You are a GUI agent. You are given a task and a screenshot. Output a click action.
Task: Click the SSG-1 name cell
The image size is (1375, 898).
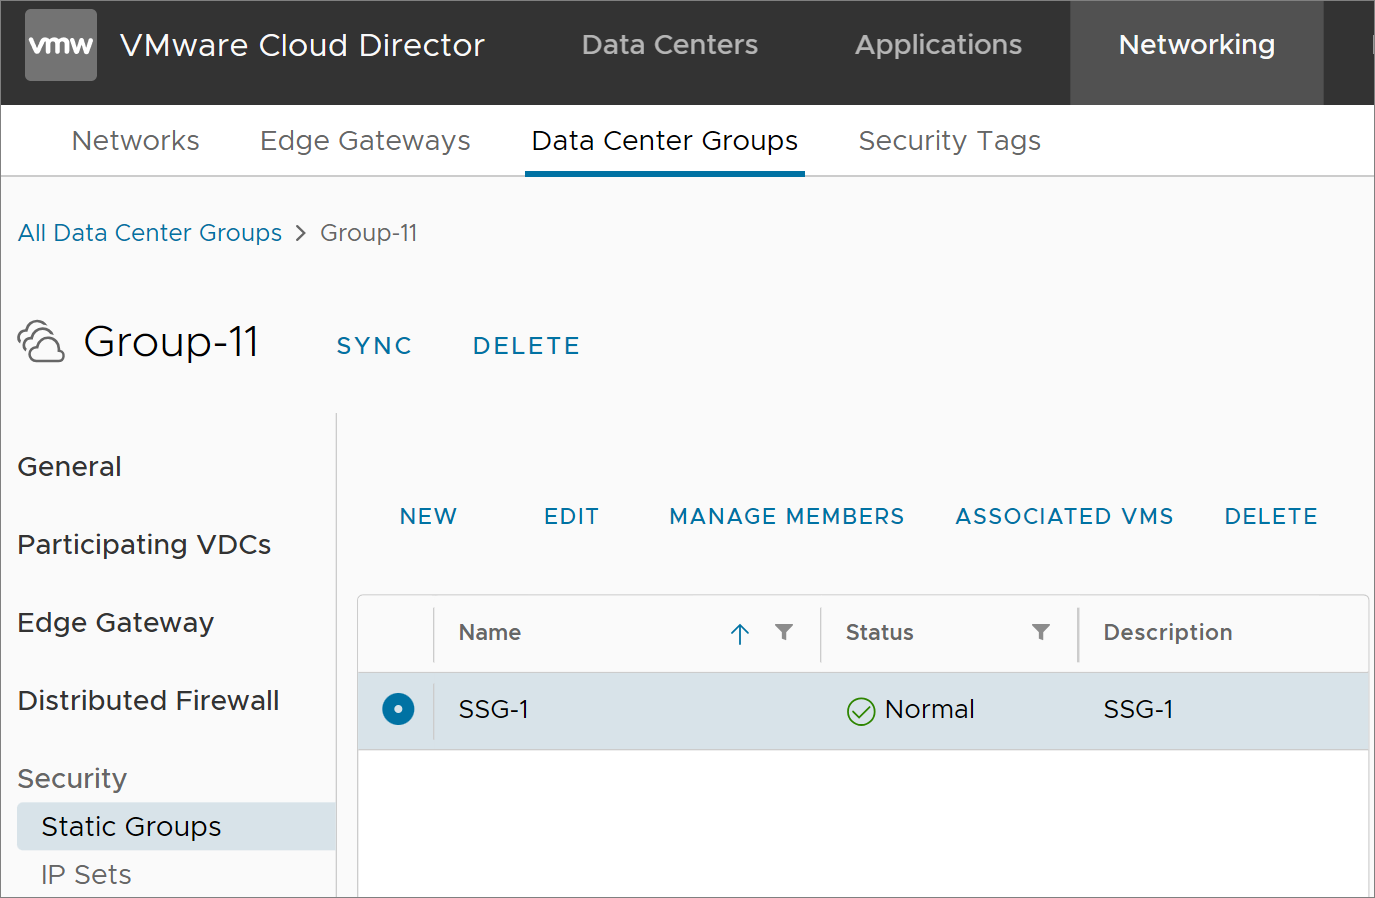pos(494,710)
